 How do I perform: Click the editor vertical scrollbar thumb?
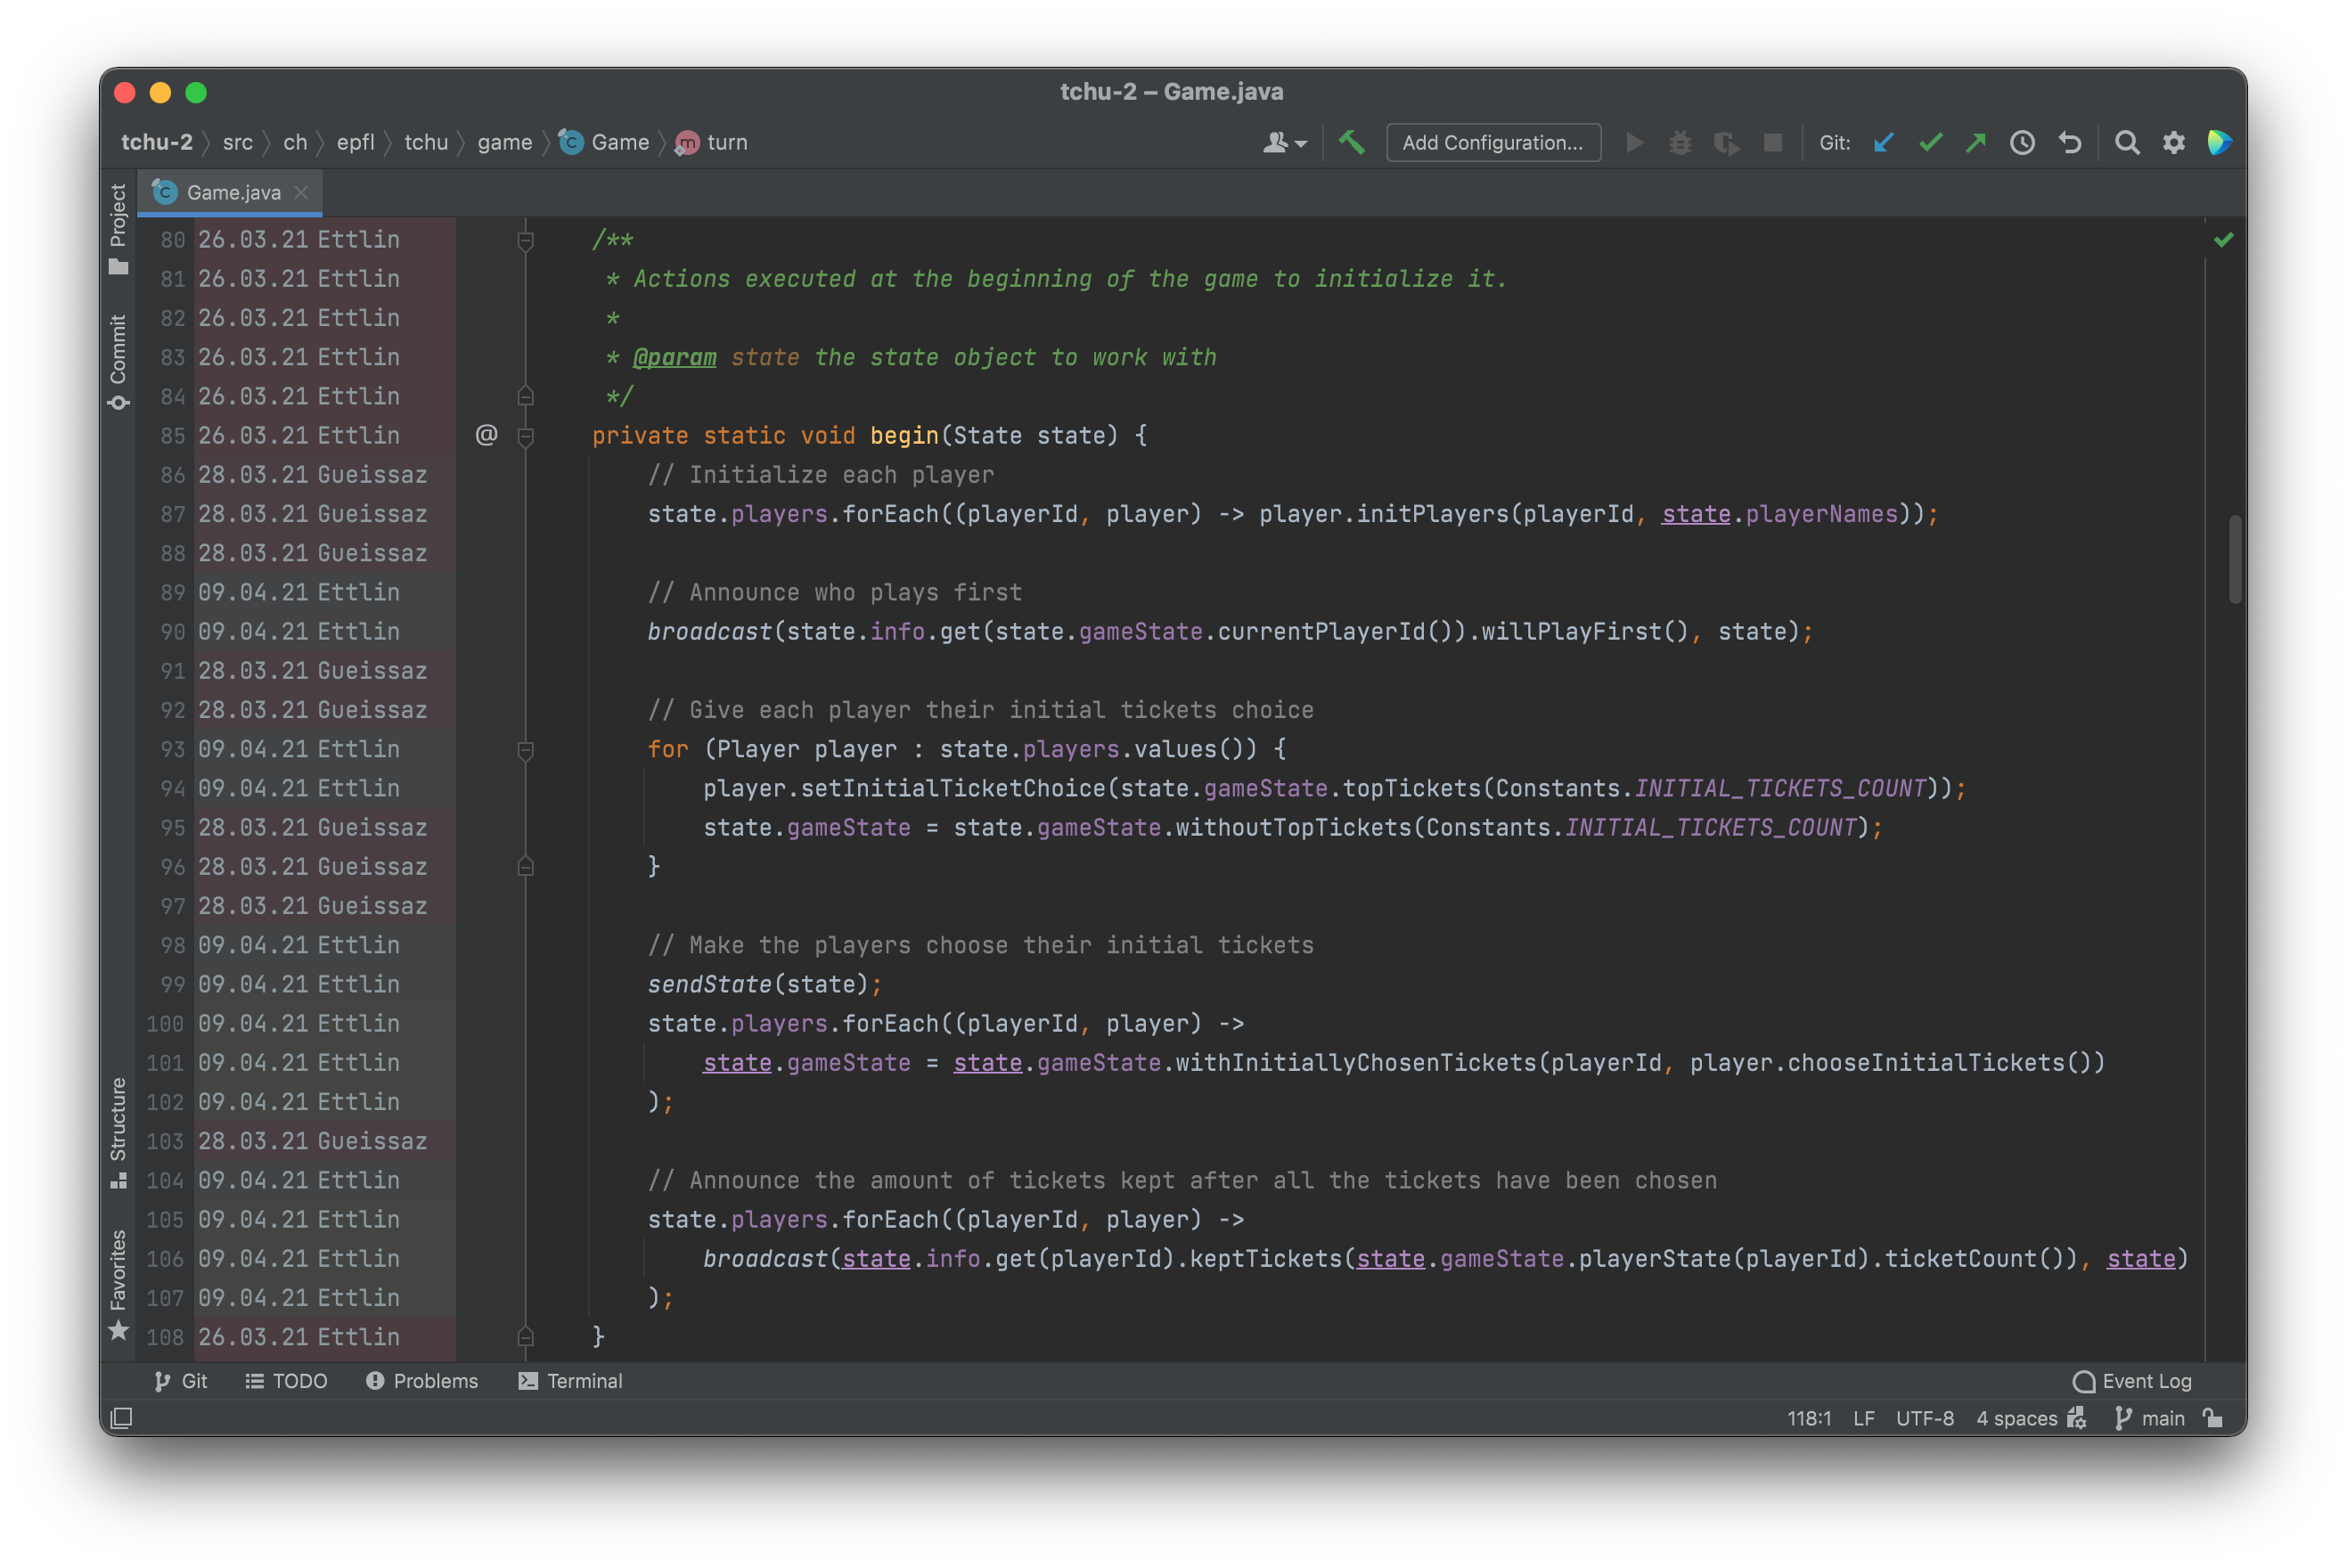(2234, 559)
